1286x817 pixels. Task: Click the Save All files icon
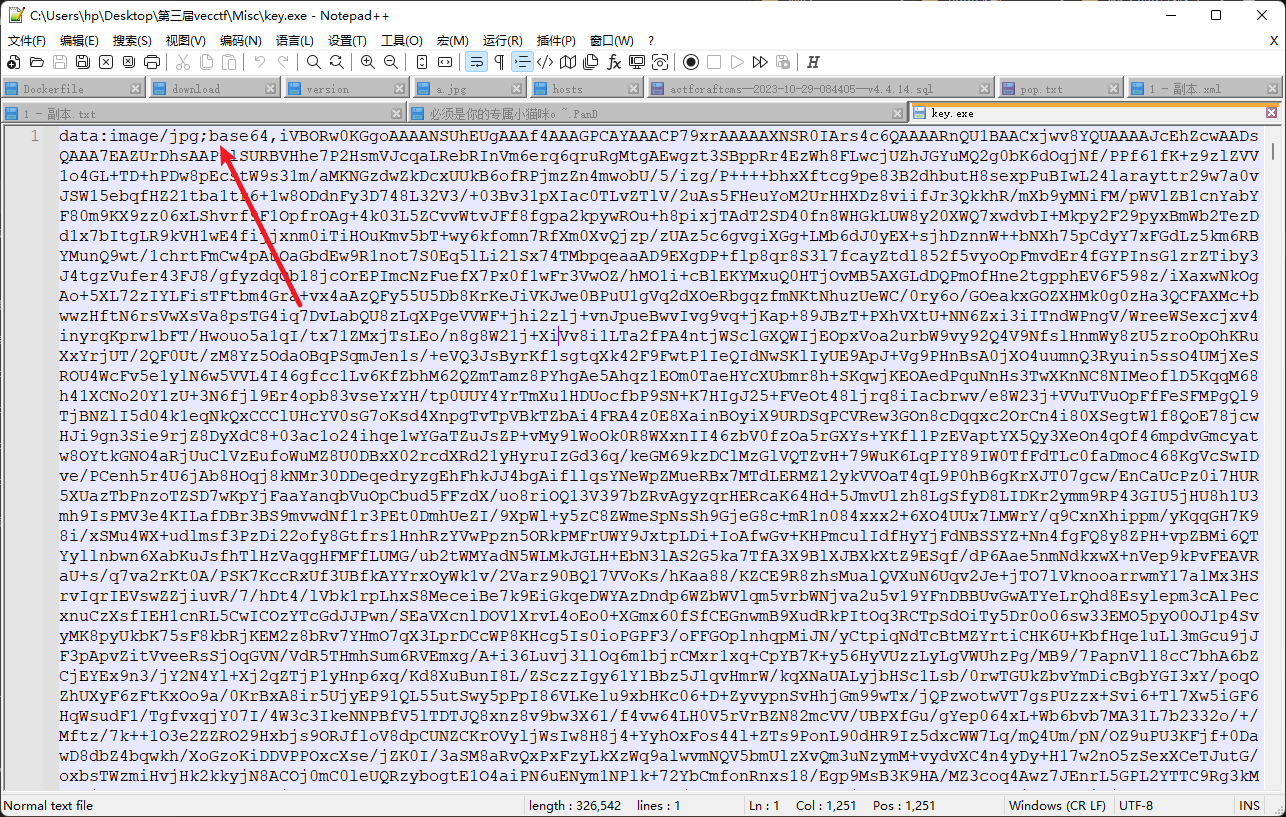coord(82,61)
